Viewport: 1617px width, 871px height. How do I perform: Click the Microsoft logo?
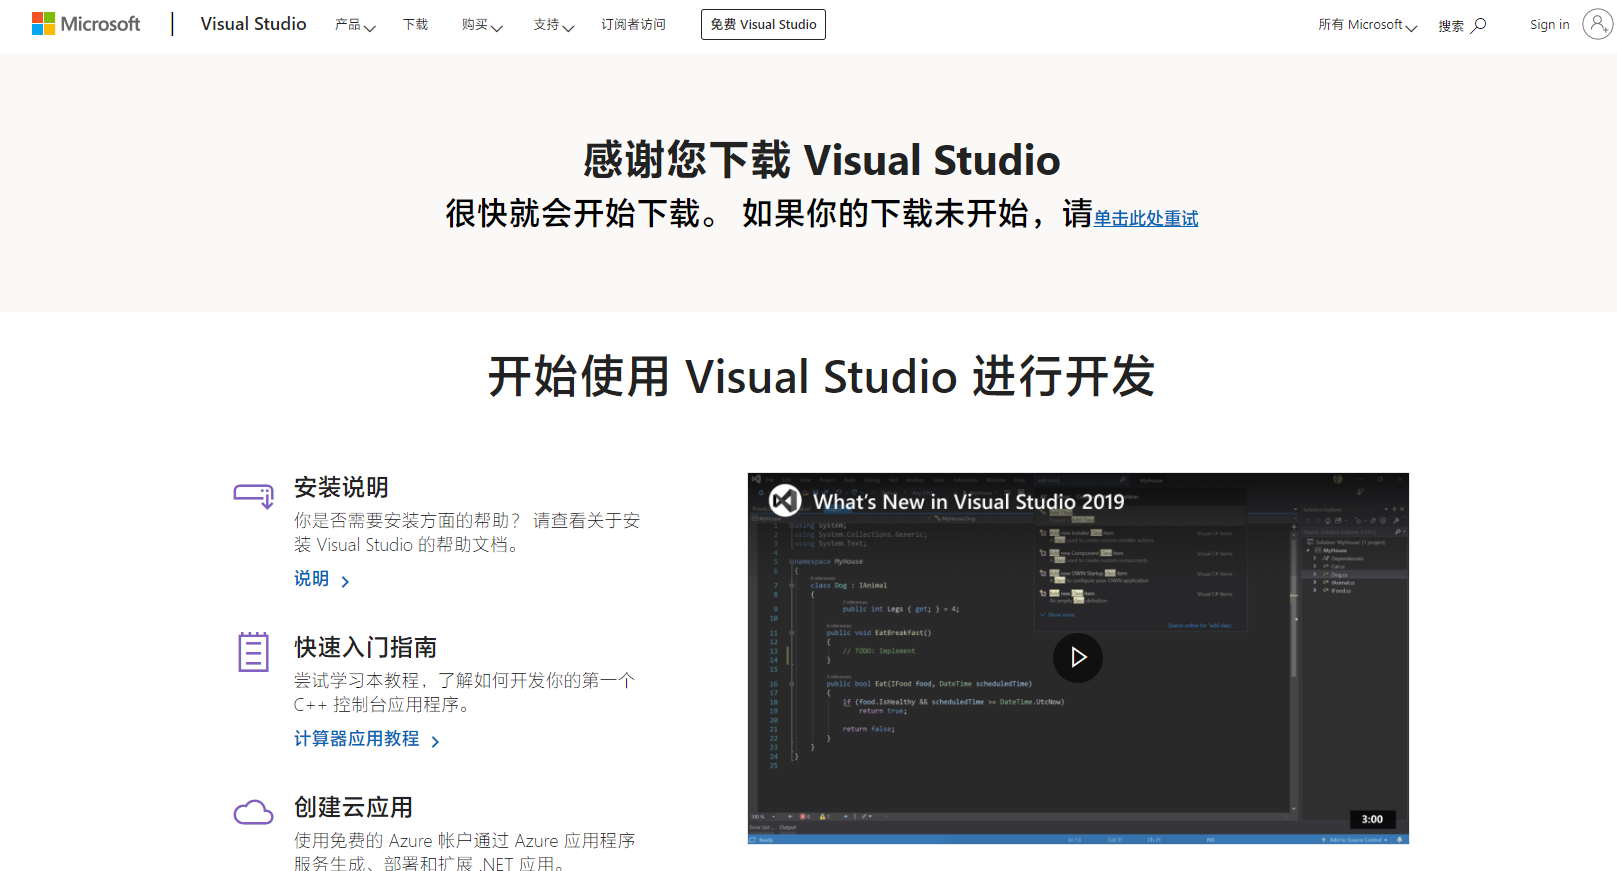pyautogui.click(x=86, y=24)
